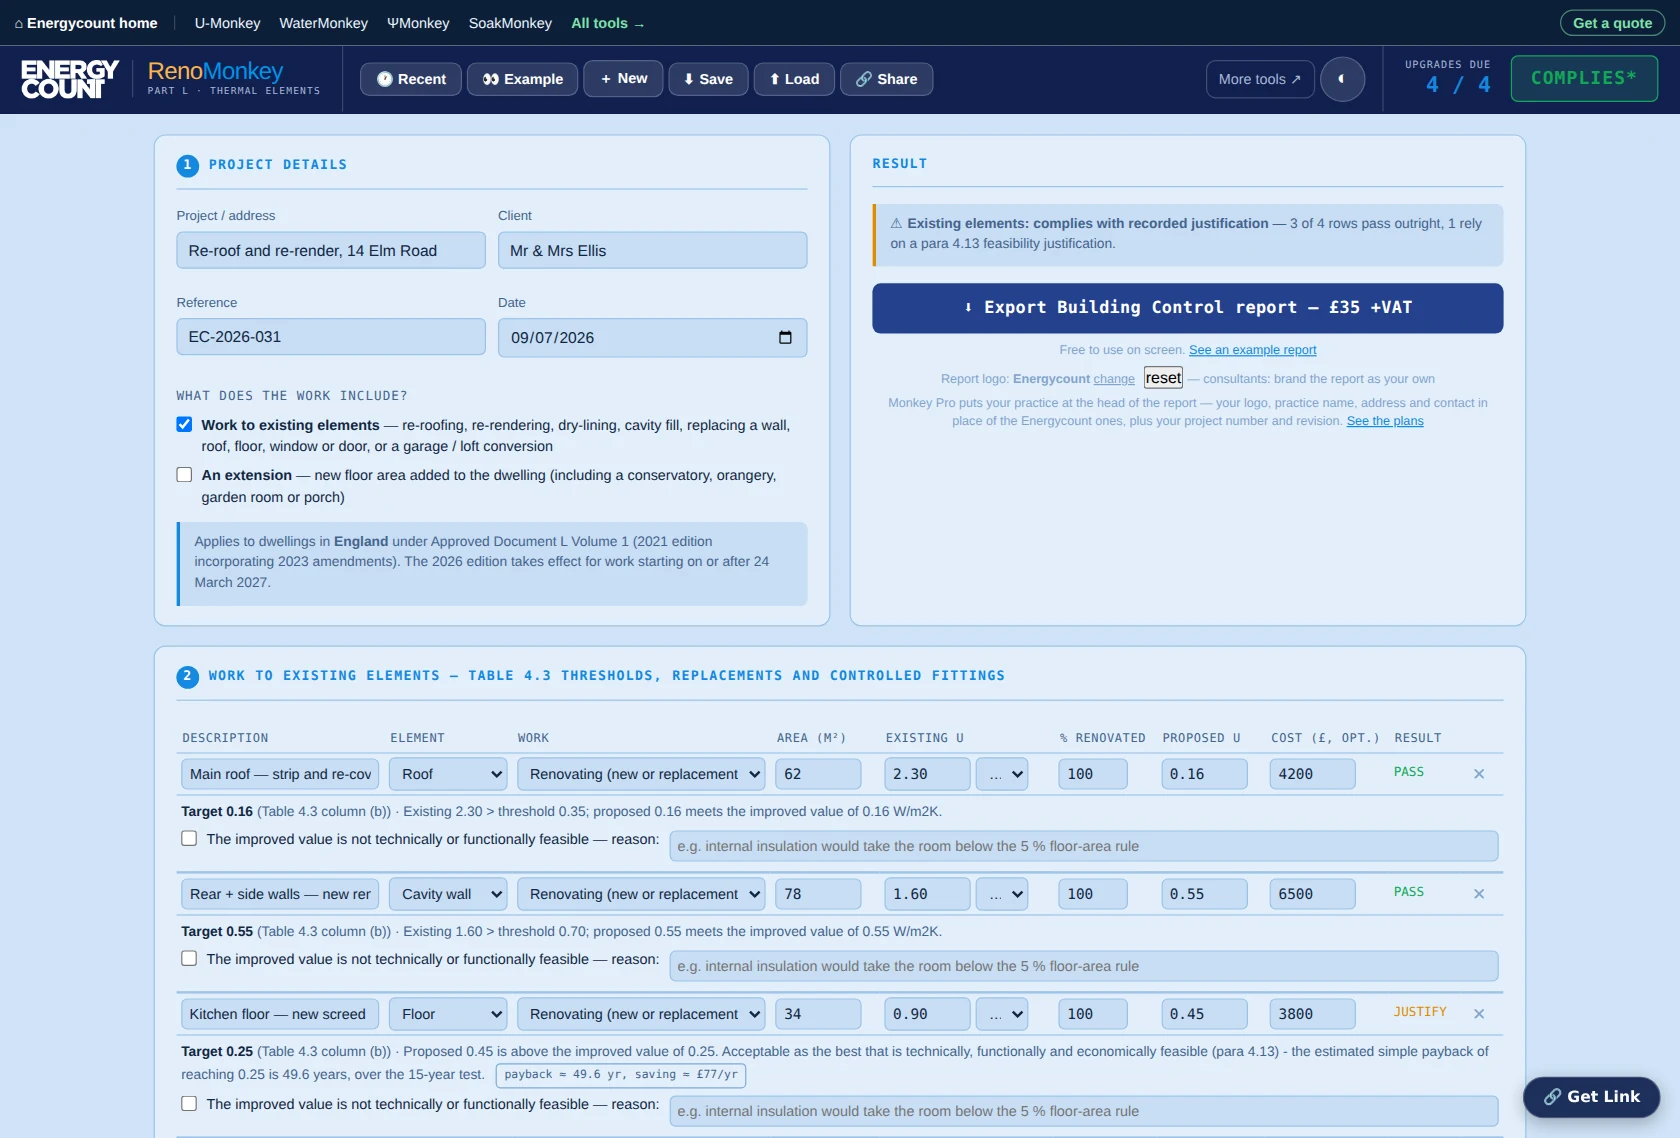Open the ΨMonkey tool
Viewport: 1680px width, 1138px height.
click(418, 23)
